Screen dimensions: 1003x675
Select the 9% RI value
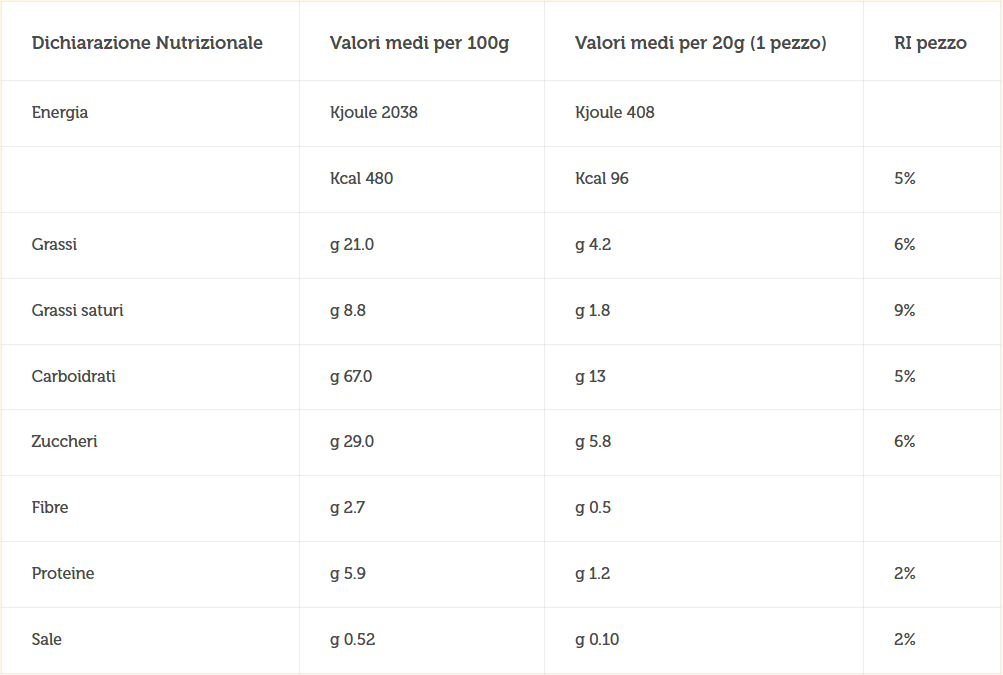(904, 310)
